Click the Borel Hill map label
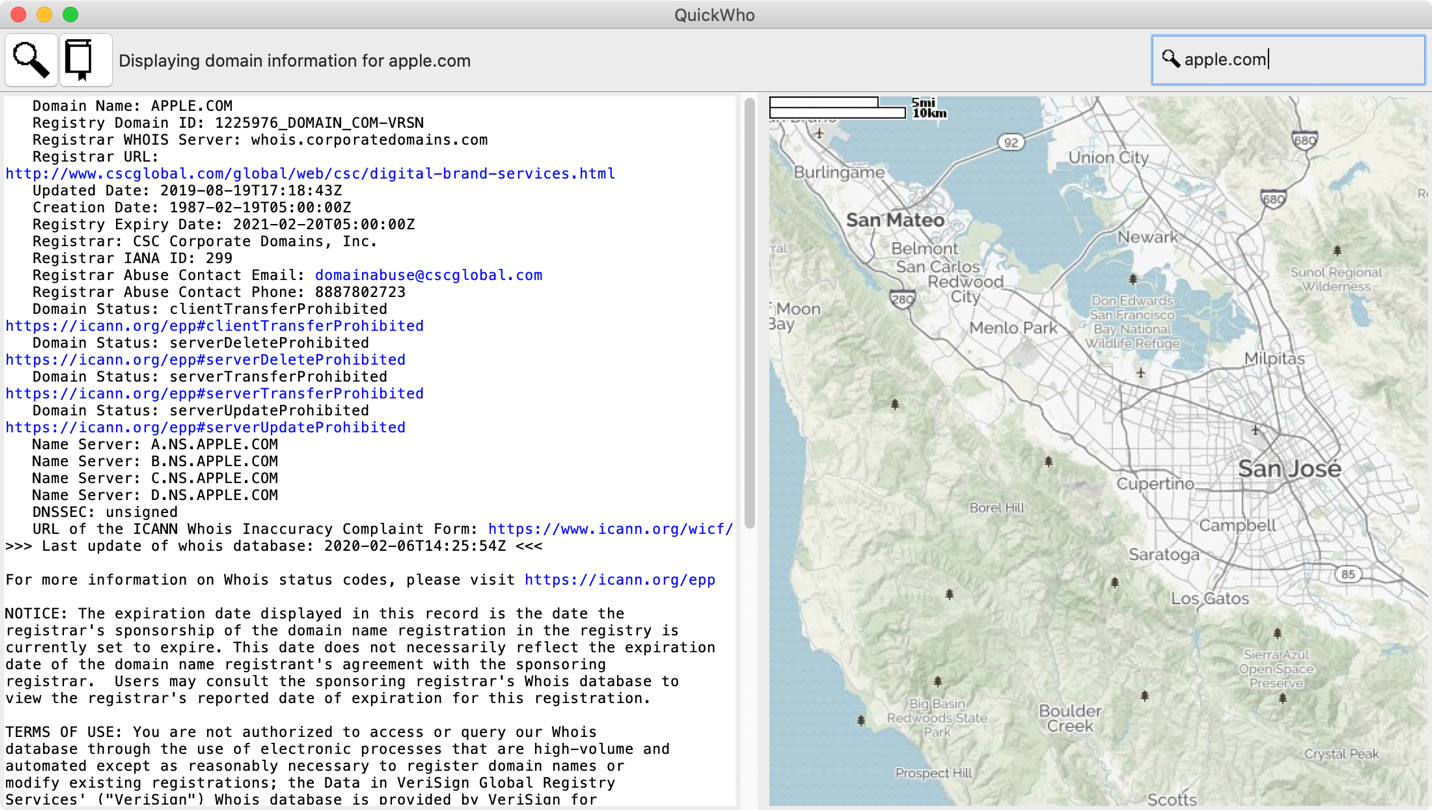 tap(996, 508)
